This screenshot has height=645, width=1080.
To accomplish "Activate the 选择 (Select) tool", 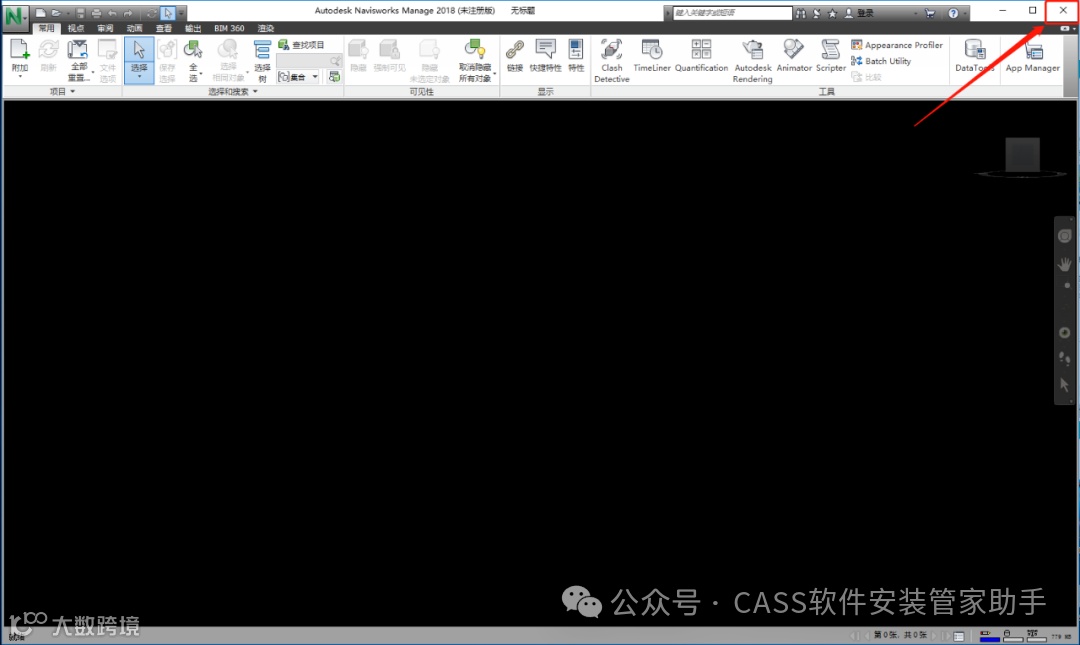I will (x=139, y=60).
